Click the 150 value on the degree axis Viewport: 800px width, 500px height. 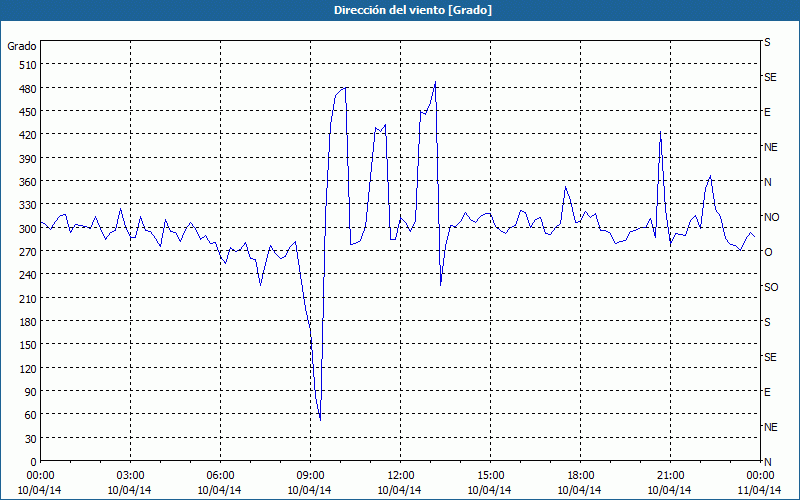tap(28, 345)
